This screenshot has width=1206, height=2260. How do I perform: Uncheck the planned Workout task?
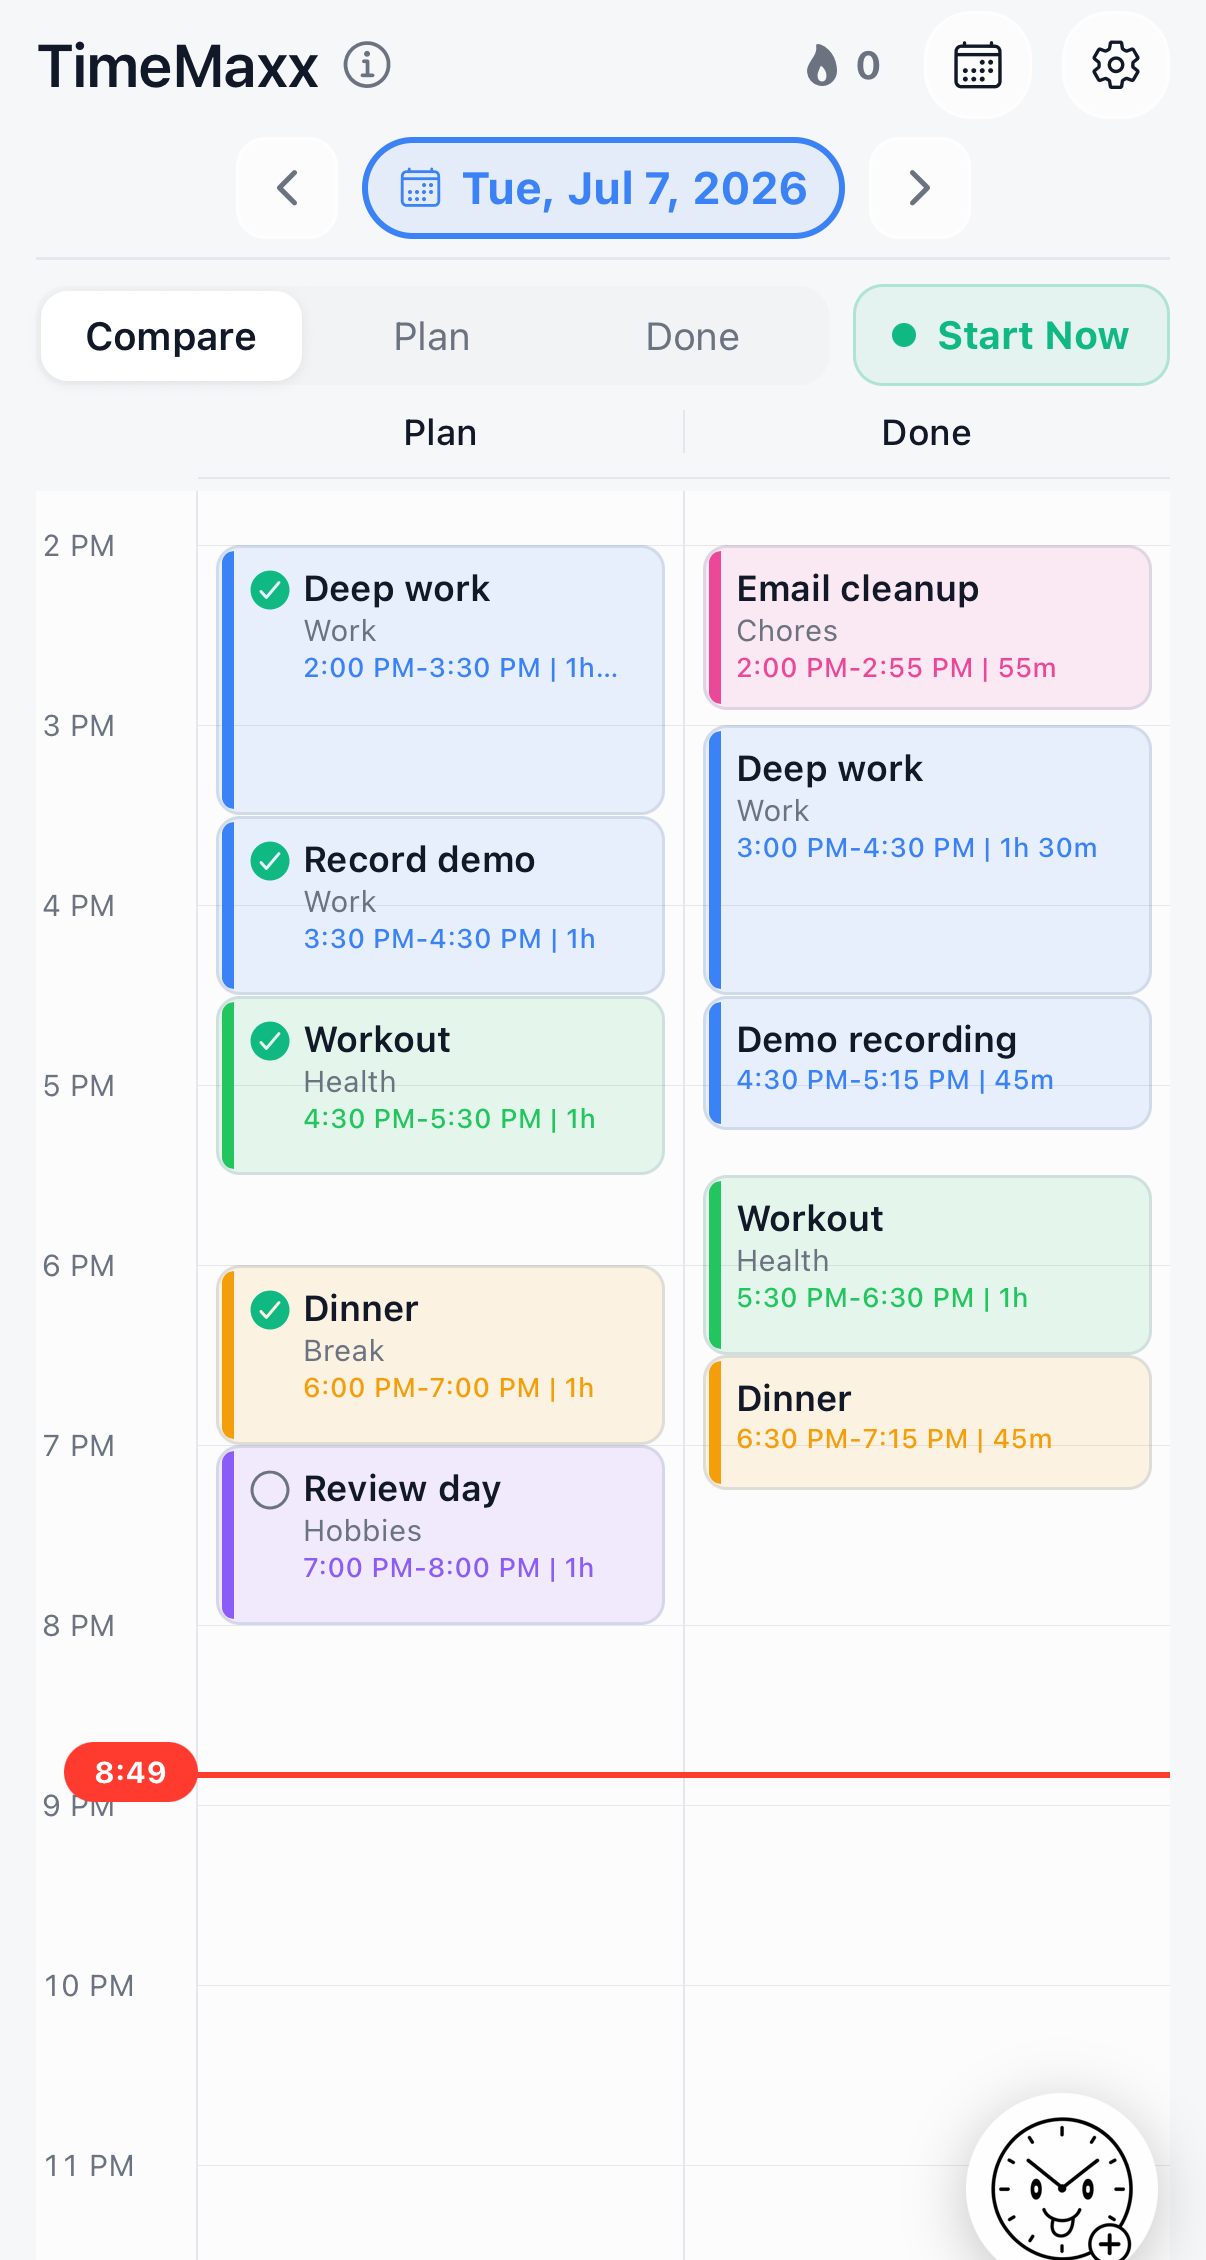coord(270,1041)
